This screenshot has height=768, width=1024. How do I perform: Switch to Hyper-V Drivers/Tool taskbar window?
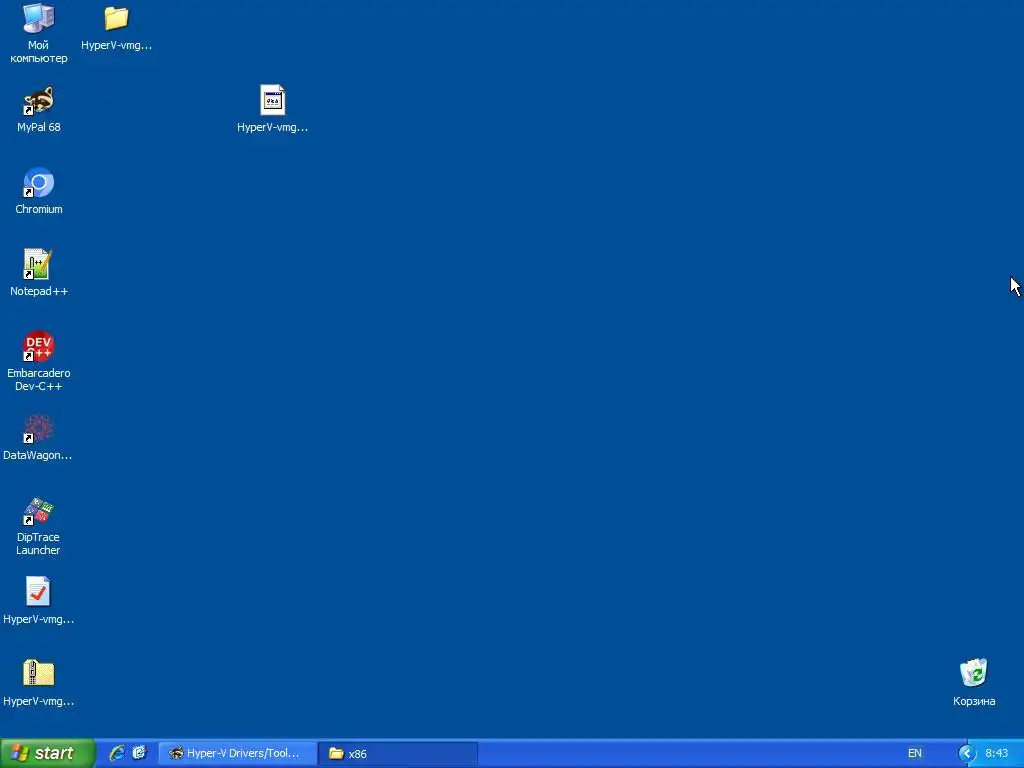tap(238, 754)
